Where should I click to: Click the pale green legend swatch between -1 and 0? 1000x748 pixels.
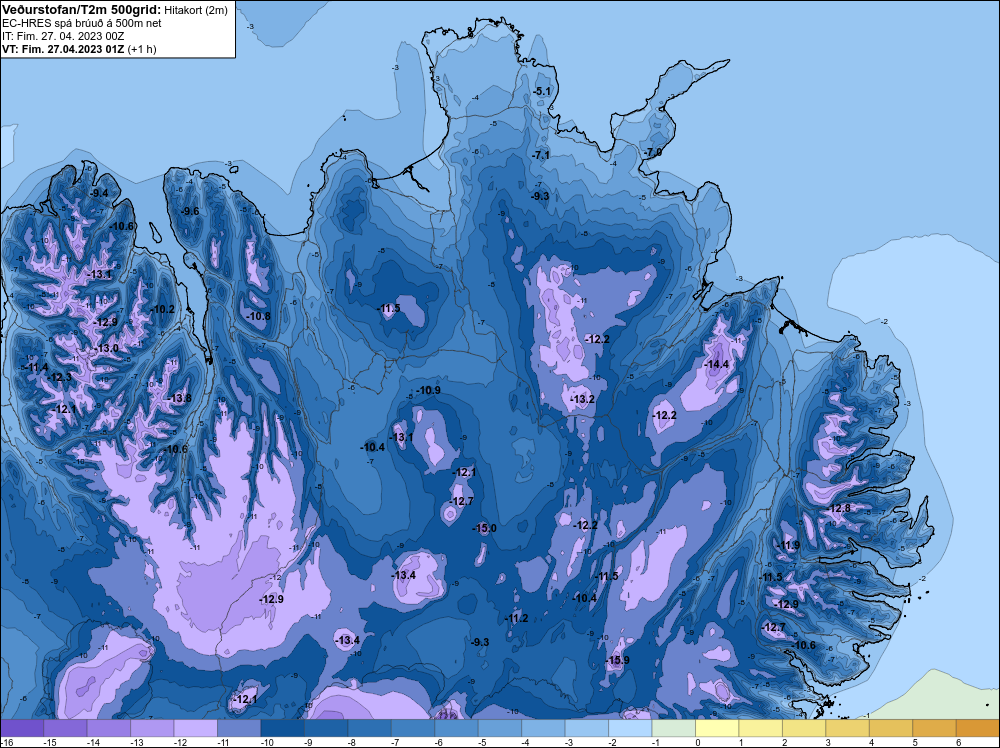point(673,728)
